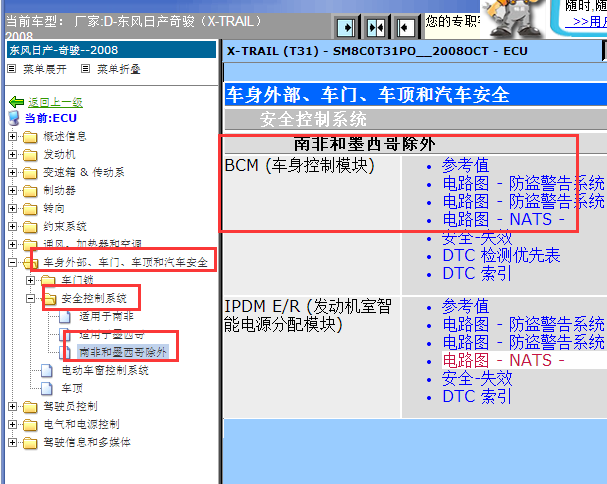Viewport: 607px width, 484px height.
Task: Select the 适用于南非 tree item
Action: point(106,317)
